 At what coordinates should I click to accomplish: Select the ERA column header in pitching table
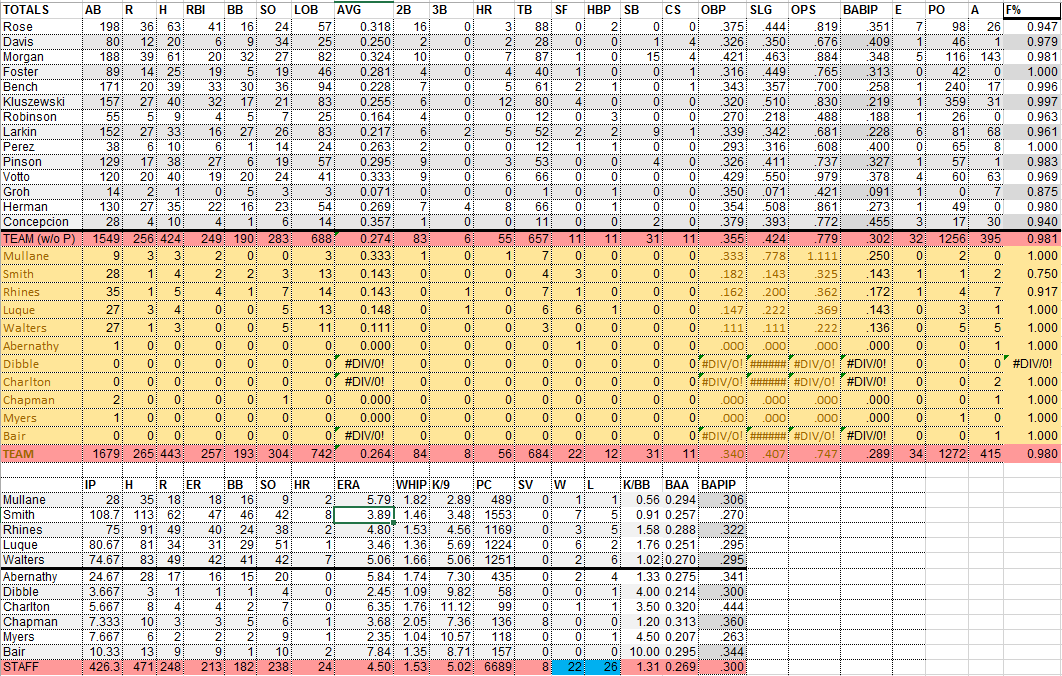[364, 484]
